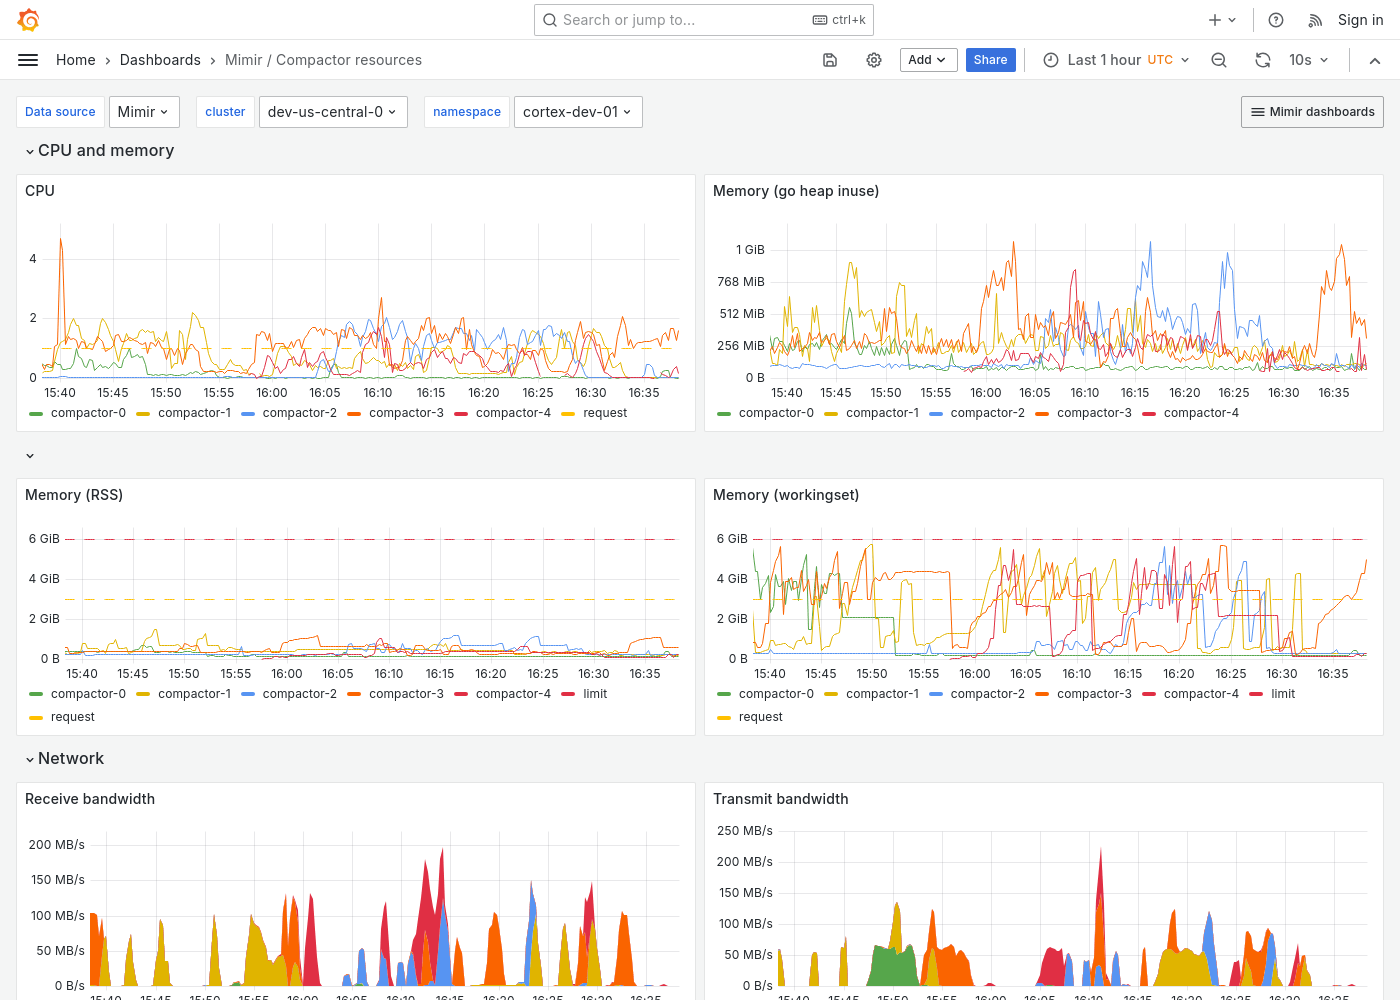Open the 10s refresh interval dropdown
The height and width of the screenshot is (1000, 1400).
tap(1308, 60)
